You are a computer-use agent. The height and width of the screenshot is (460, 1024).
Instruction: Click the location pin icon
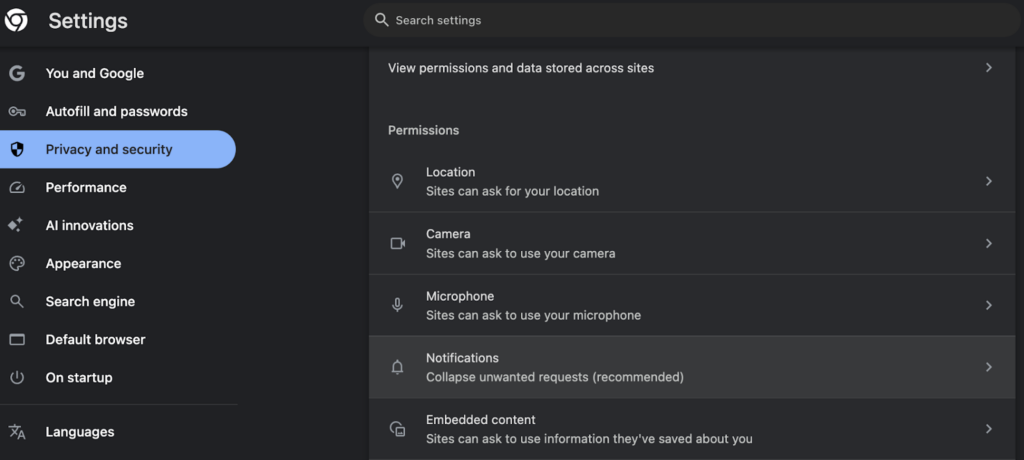(x=397, y=181)
